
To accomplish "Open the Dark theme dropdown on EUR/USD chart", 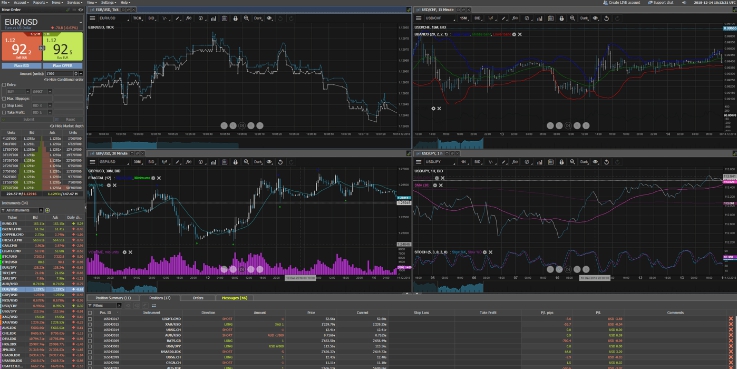I will (258, 18).
